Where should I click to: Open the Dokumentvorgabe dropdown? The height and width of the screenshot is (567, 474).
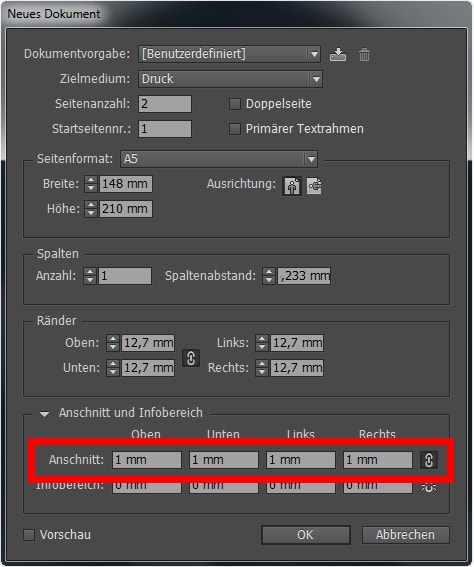pos(229,54)
